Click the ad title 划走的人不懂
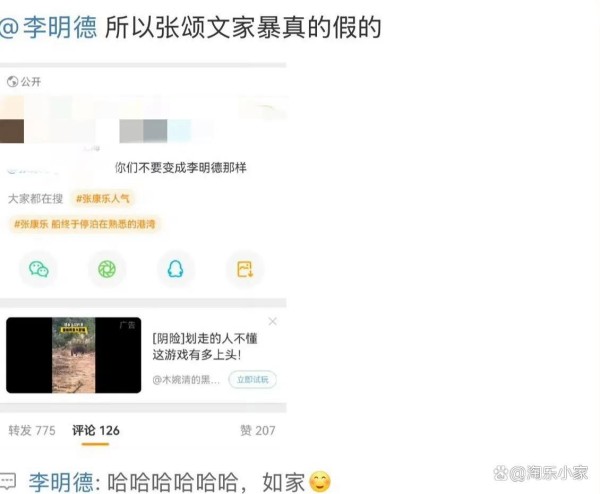 click(205, 347)
